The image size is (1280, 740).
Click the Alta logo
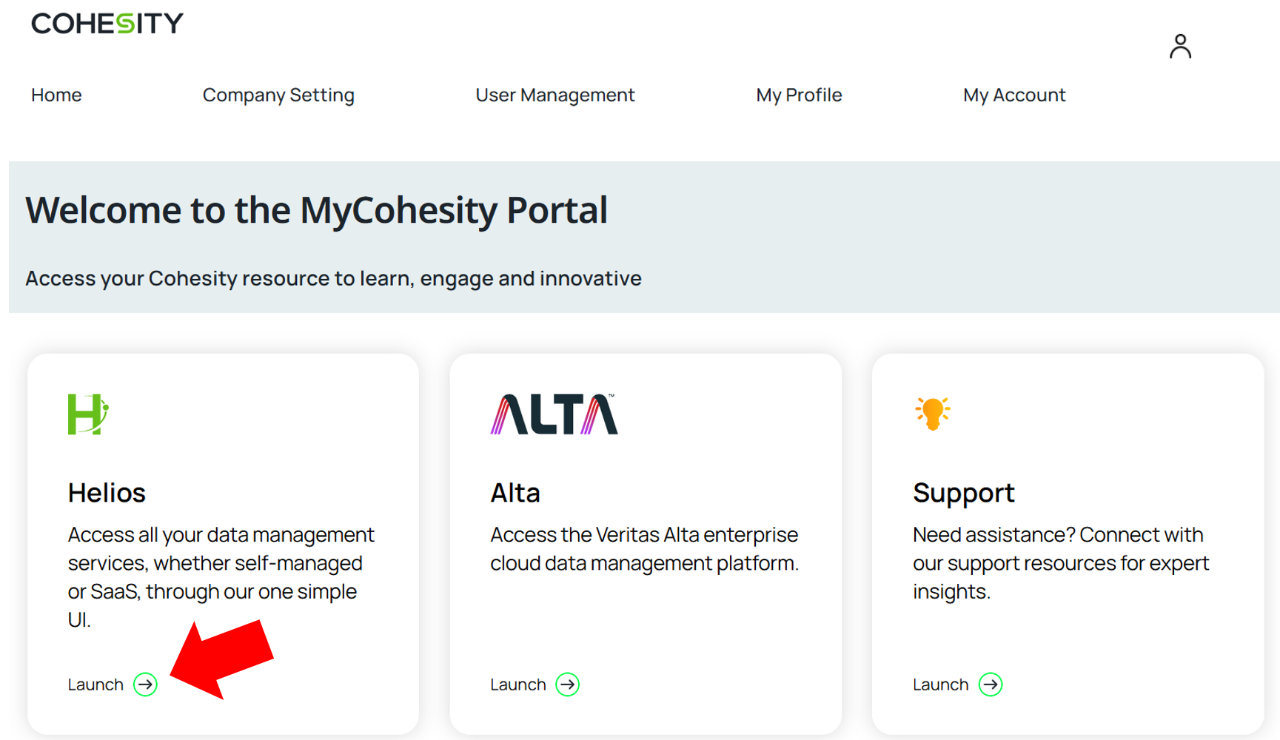click(554, 414)
